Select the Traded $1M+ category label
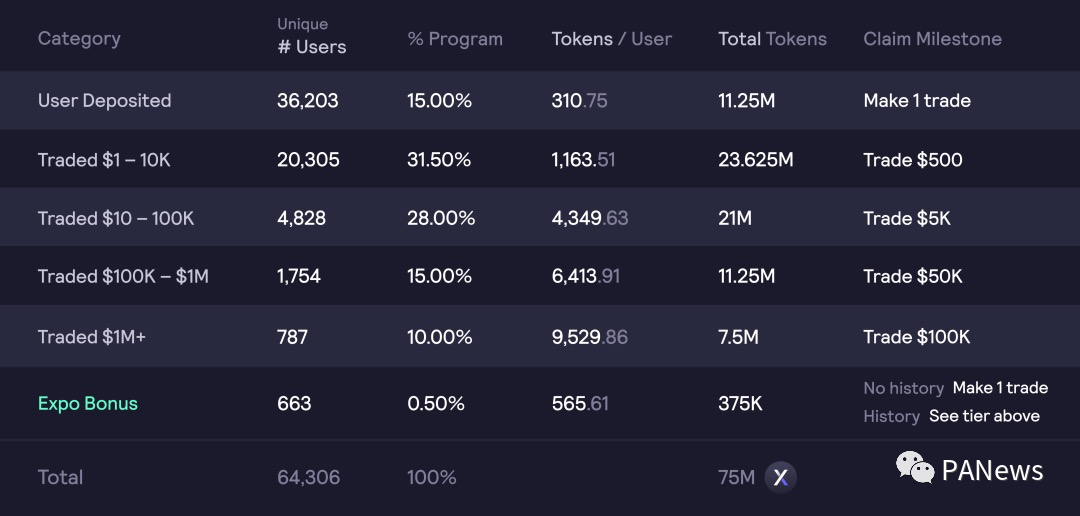 [x=92, y=337]
